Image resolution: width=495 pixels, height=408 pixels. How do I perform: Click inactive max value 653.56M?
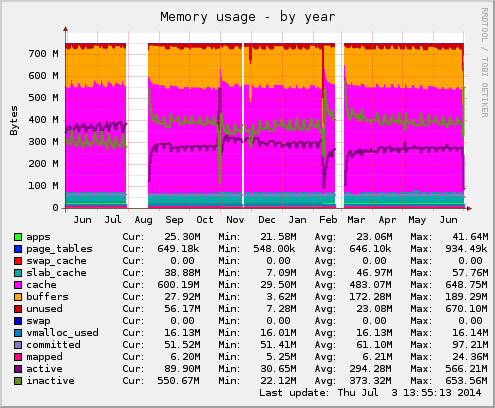click(467, 381)
